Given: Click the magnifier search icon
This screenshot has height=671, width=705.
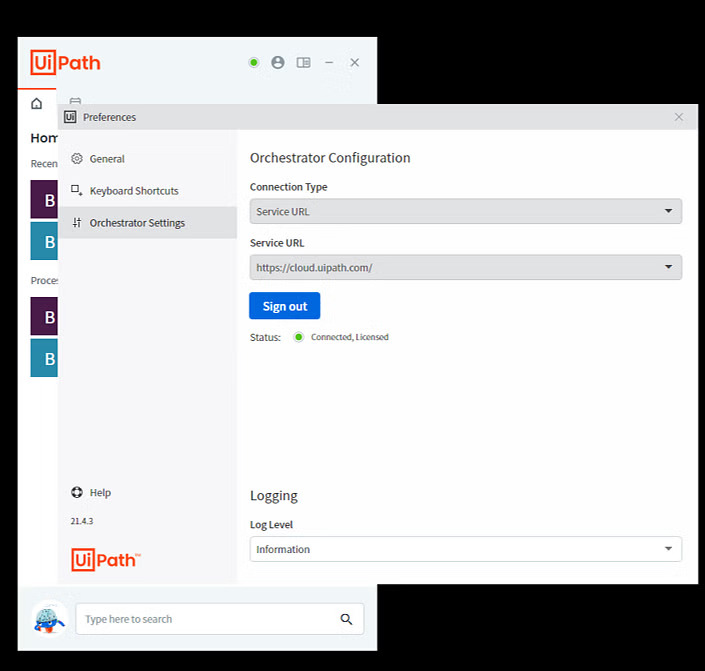Looking at the screenshot, I should pos(346,619).
